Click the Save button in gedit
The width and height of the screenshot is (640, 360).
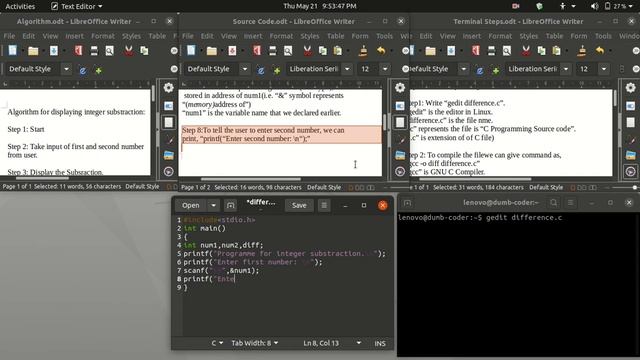299,205
